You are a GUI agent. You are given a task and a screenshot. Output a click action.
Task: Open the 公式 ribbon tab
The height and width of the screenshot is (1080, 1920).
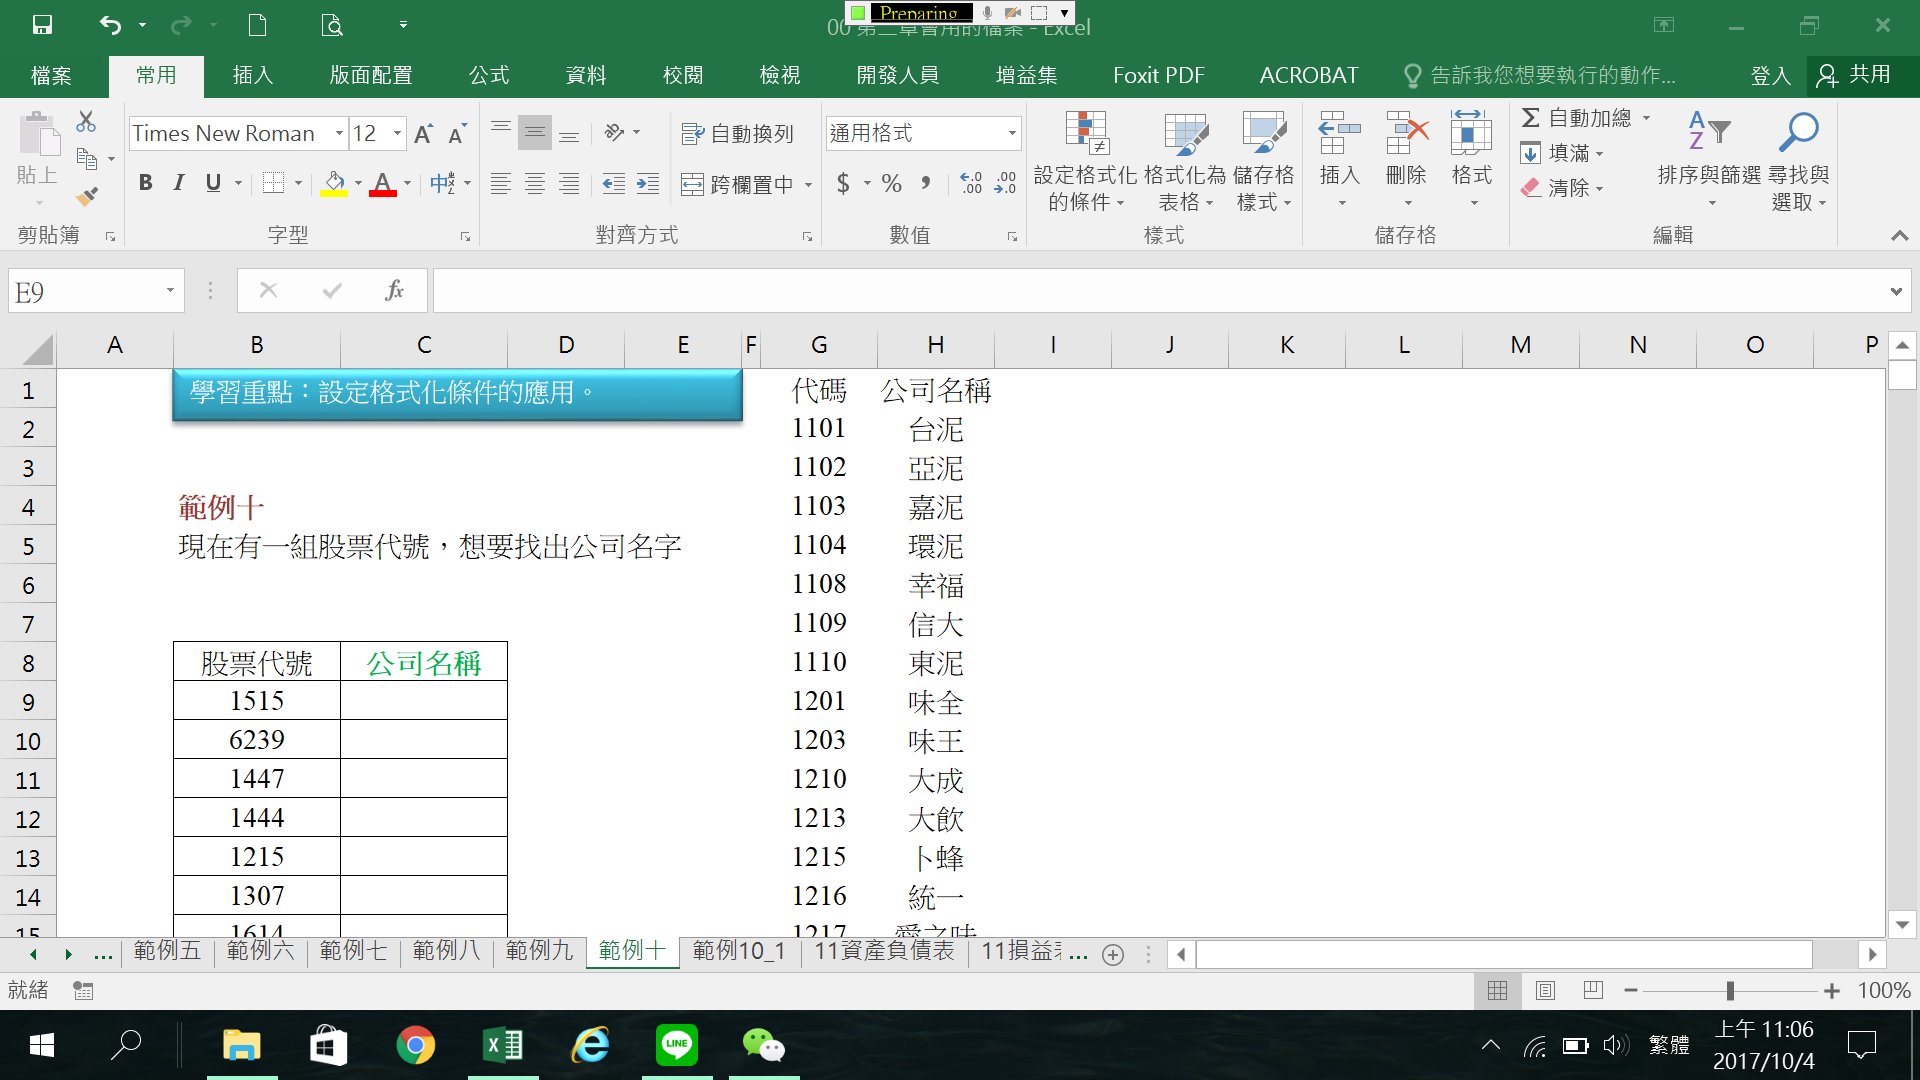click(489, 75)
